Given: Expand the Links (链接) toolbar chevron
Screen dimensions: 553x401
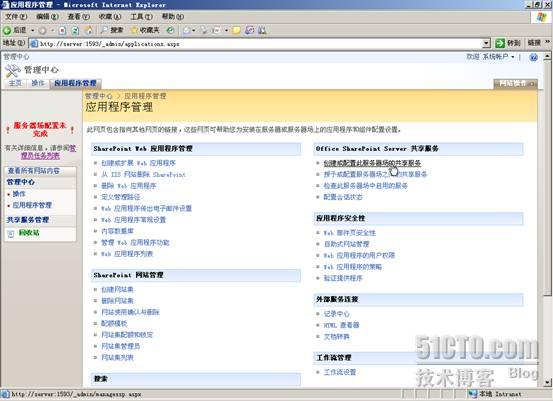Looking at the screenshot, I should coord(547,43).
